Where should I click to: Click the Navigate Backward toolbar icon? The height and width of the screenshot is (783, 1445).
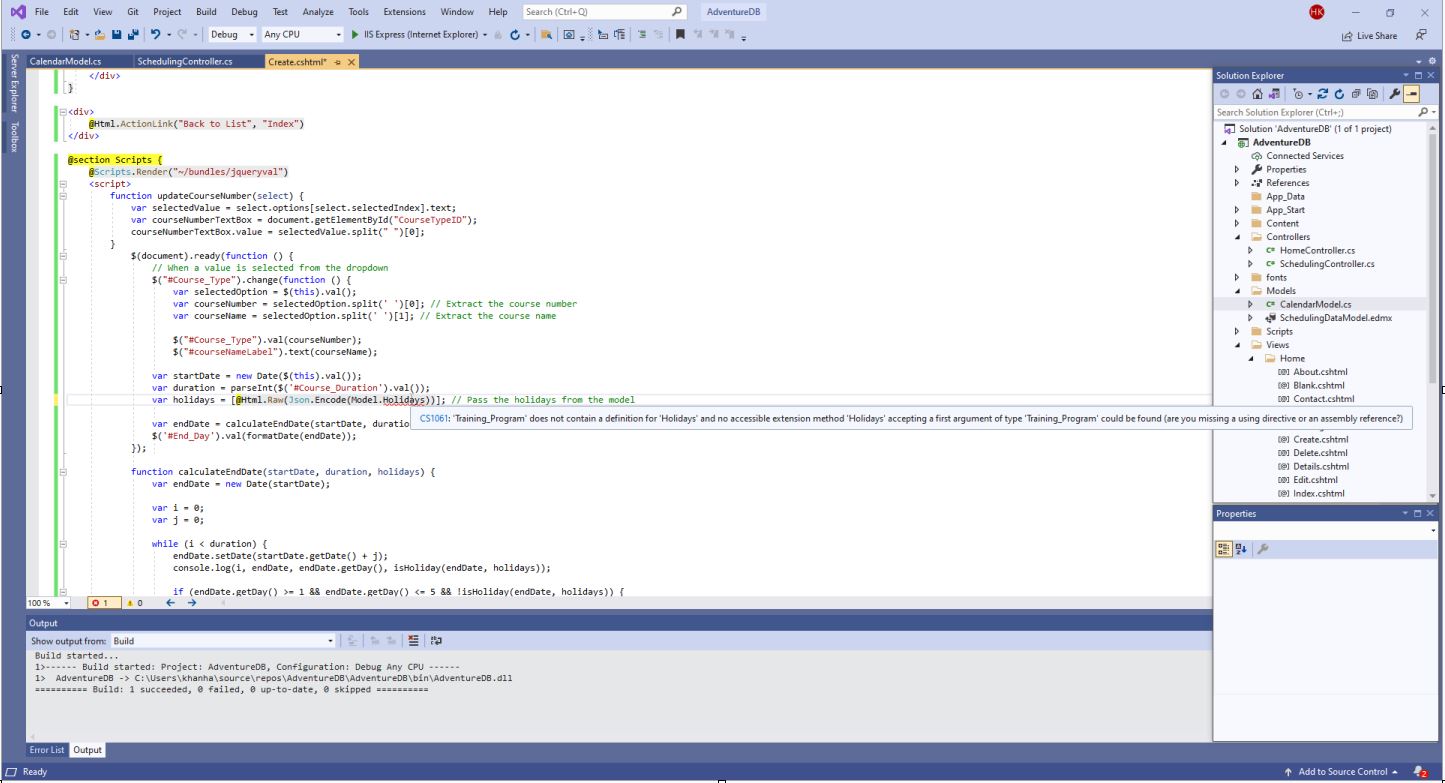tap(25, 35)
